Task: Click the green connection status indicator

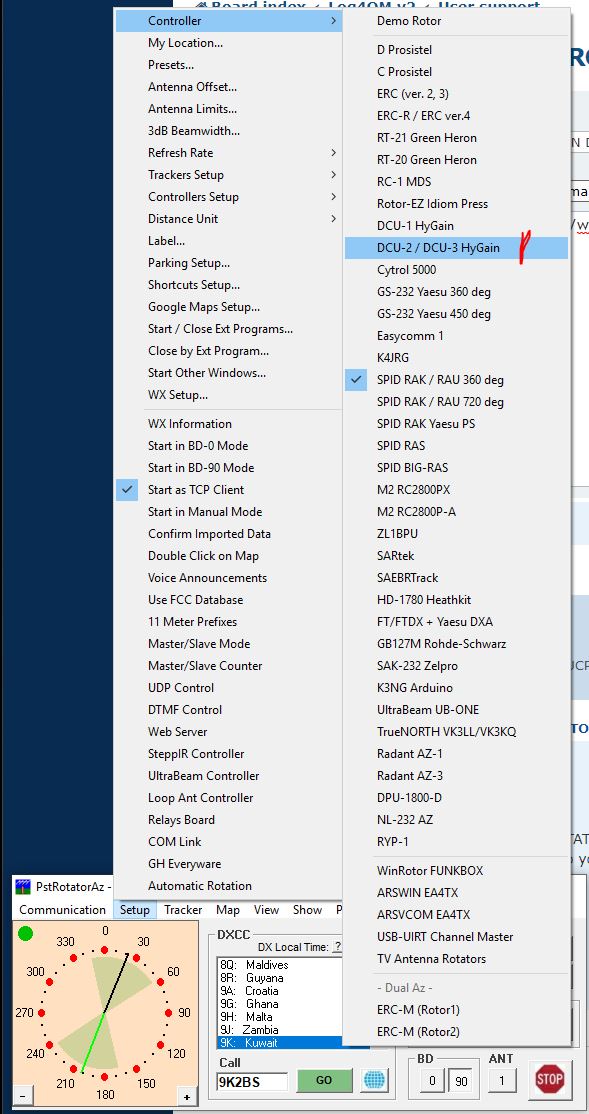Action: (26, 934)
